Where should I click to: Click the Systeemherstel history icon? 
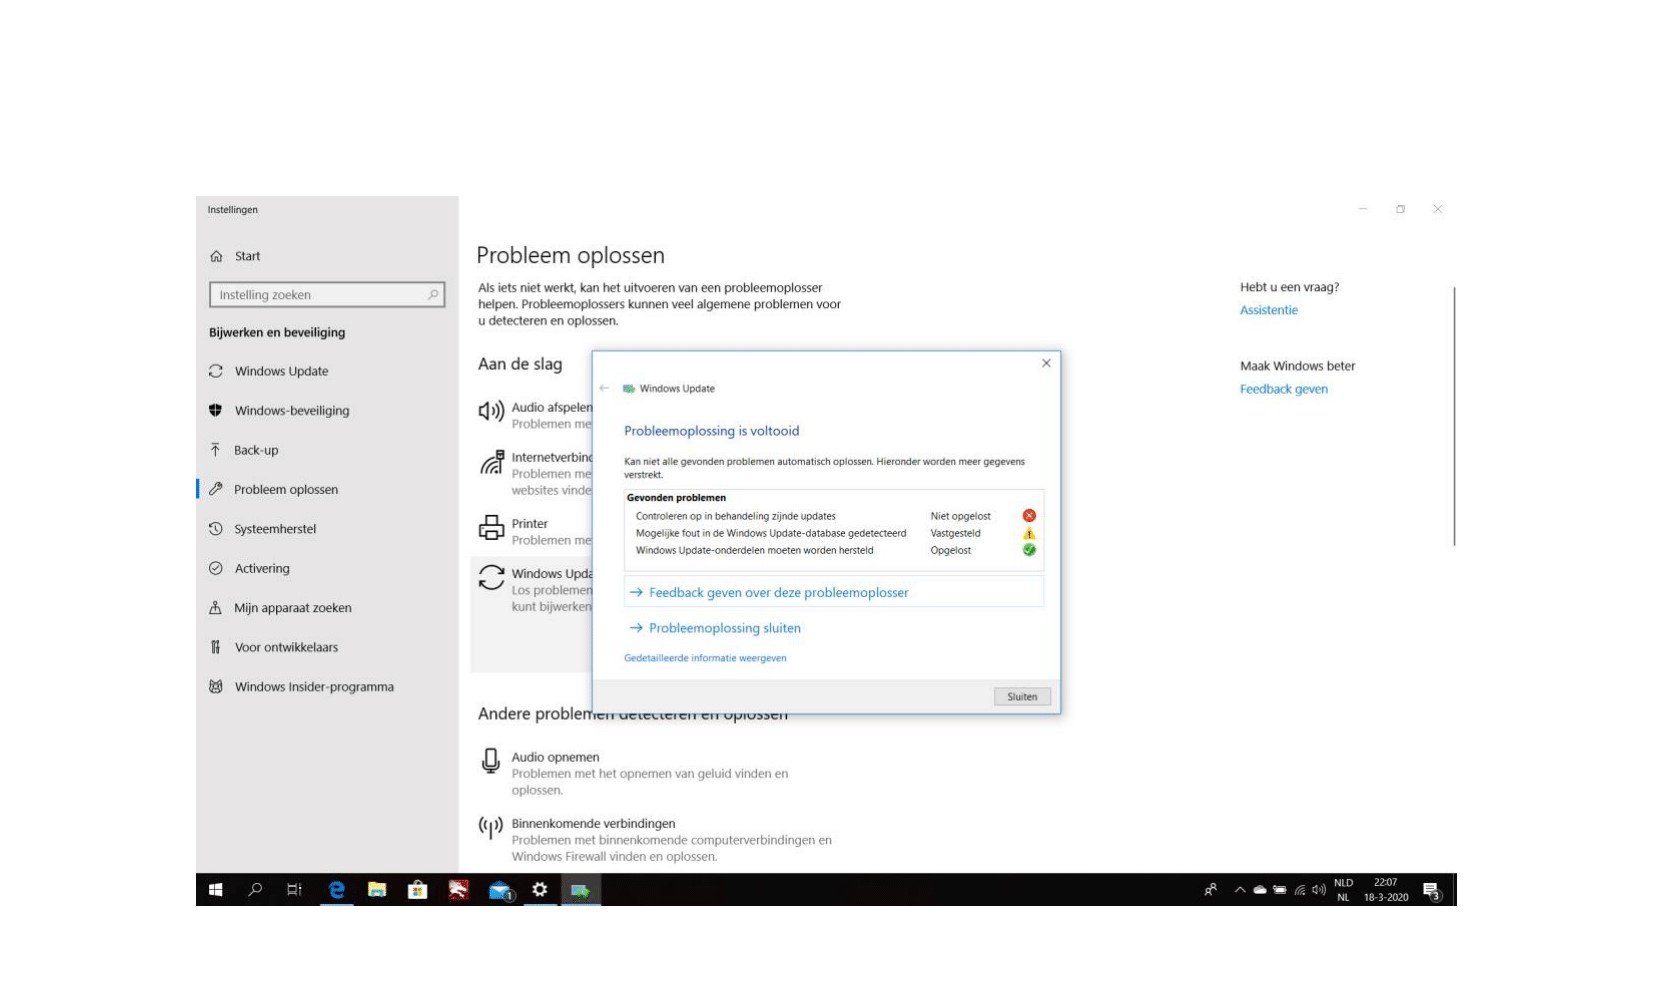pos(215,529)
